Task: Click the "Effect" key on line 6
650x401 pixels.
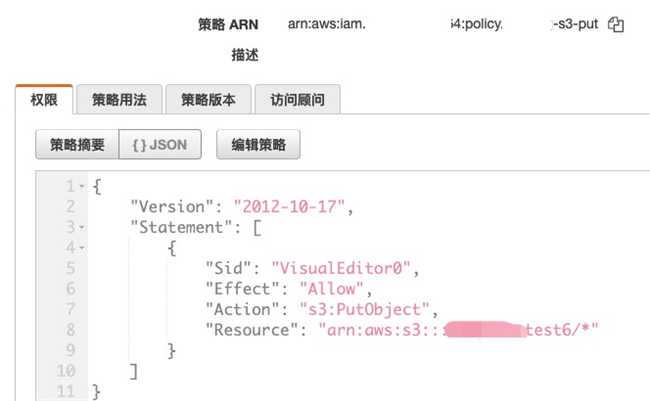Action: pyautogui.click(x=242, y=289)
